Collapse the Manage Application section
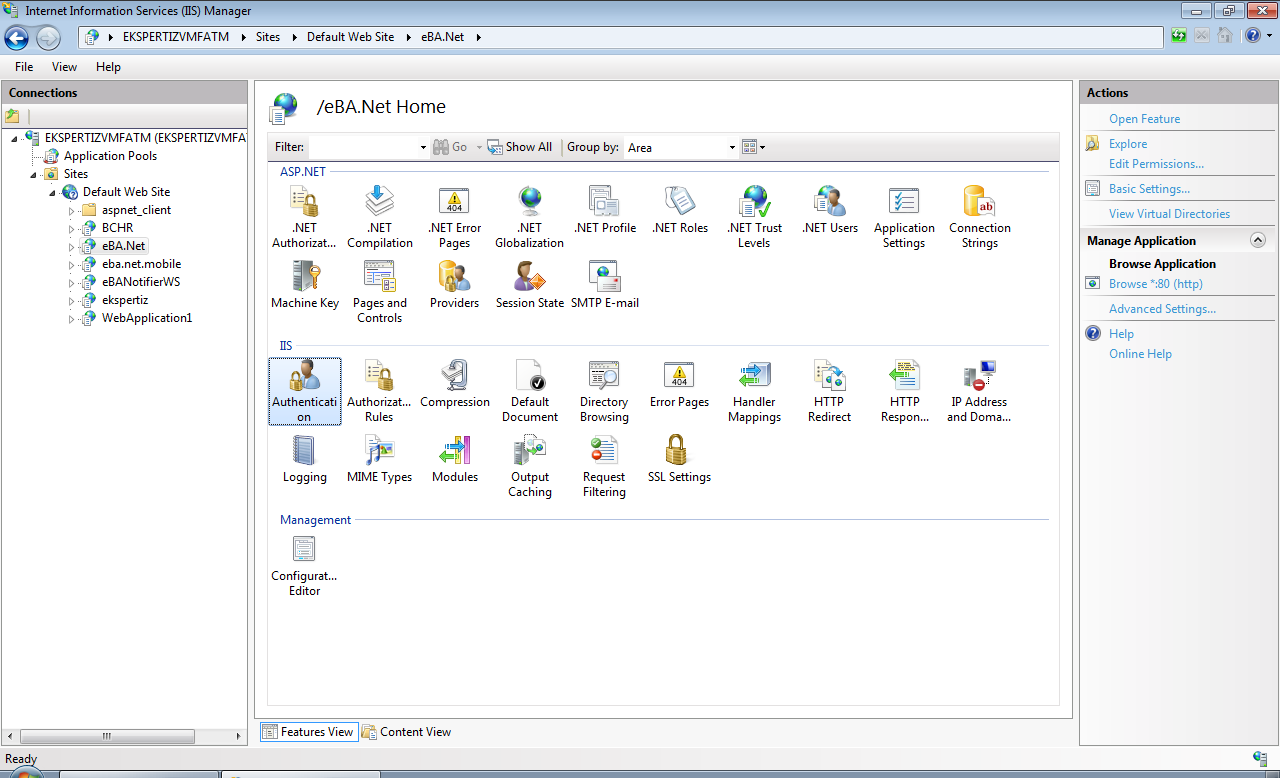The height and width of the screenshot is (778, 1280). (x=1258, y=240)
